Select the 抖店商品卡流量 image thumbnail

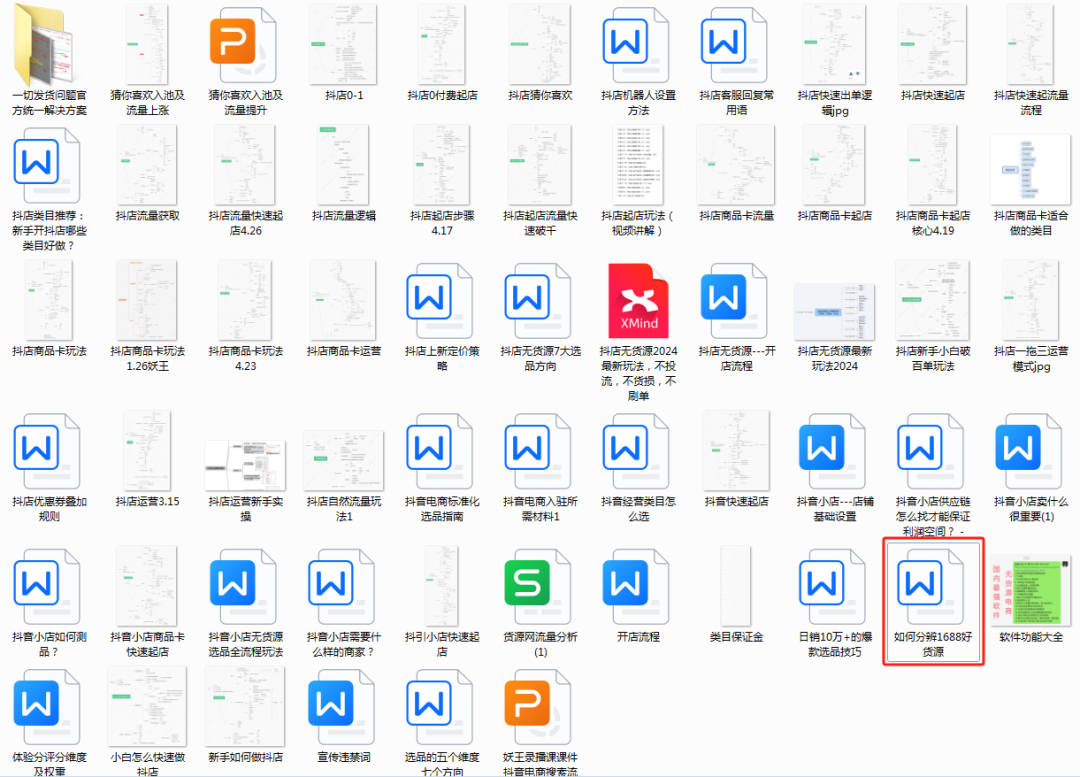click(x=736, y=165)
